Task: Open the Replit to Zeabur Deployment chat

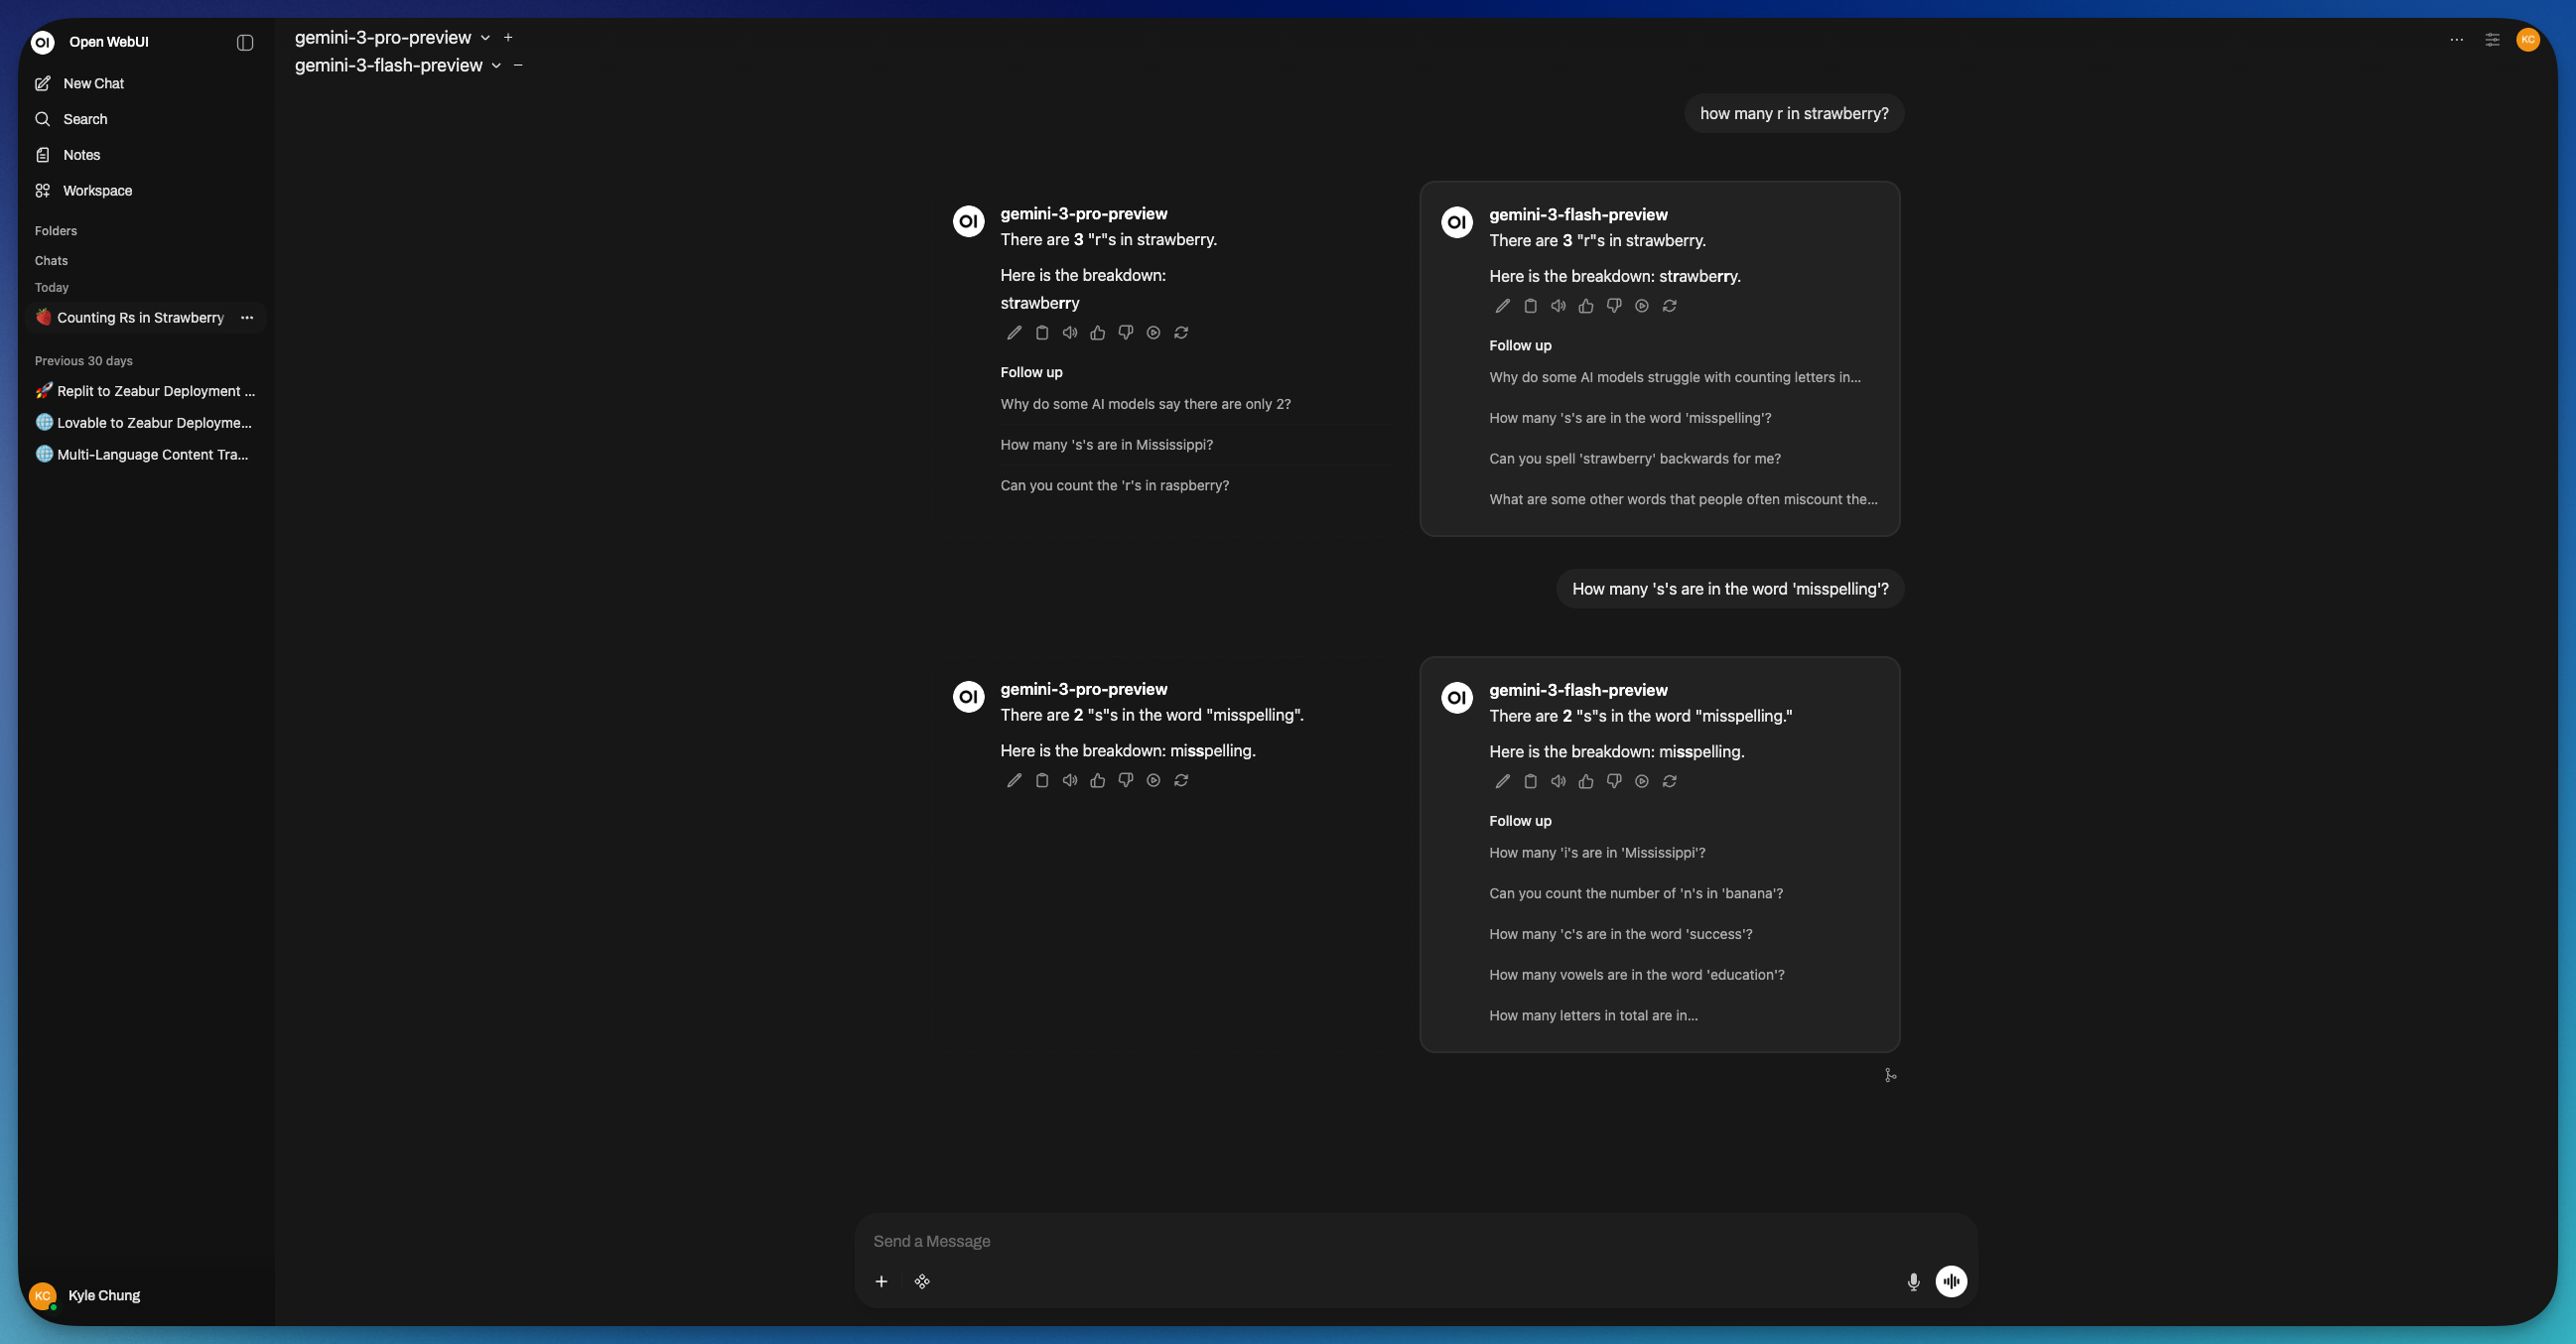Action: [155, 391]
